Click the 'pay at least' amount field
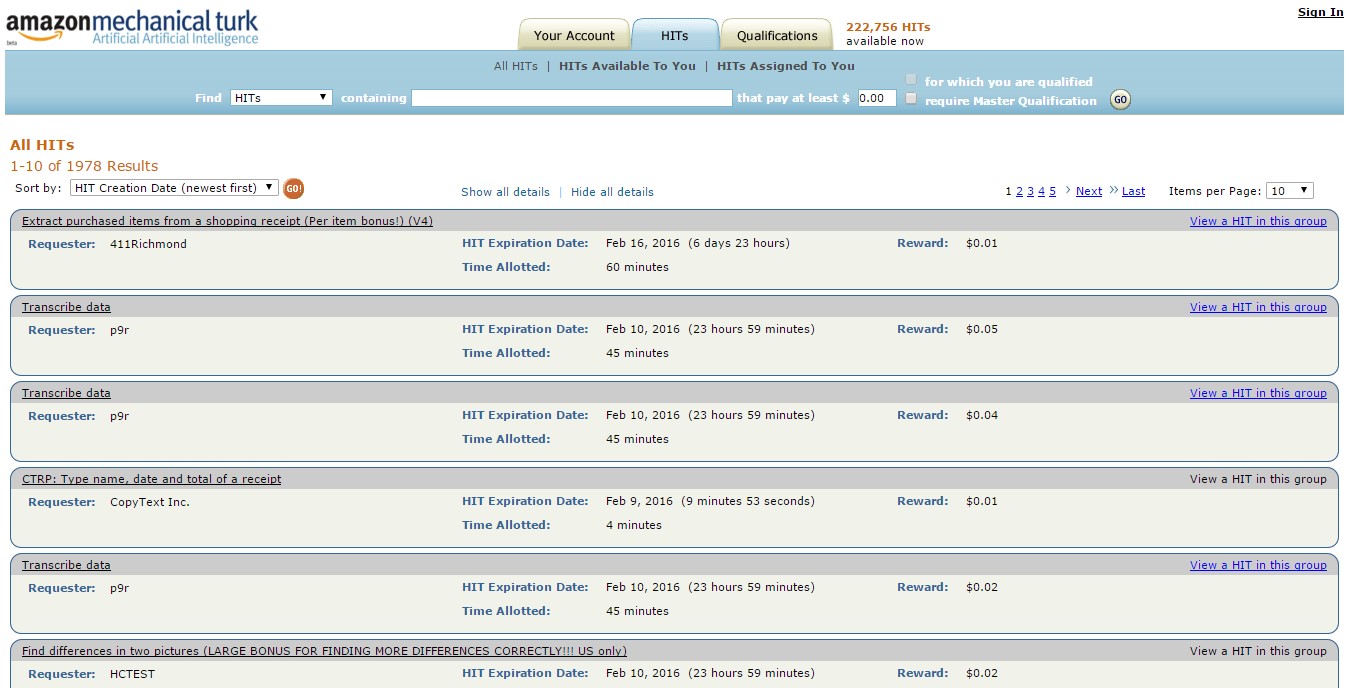The image size is (1349, 688). click(878, 98)
